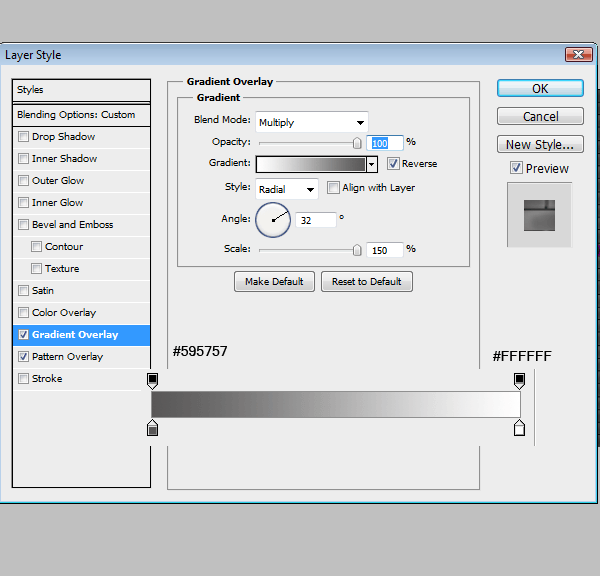Click the New Style... button
This screenshot has width=600, height=576.
pyautogui.click(x=540, y=144)
